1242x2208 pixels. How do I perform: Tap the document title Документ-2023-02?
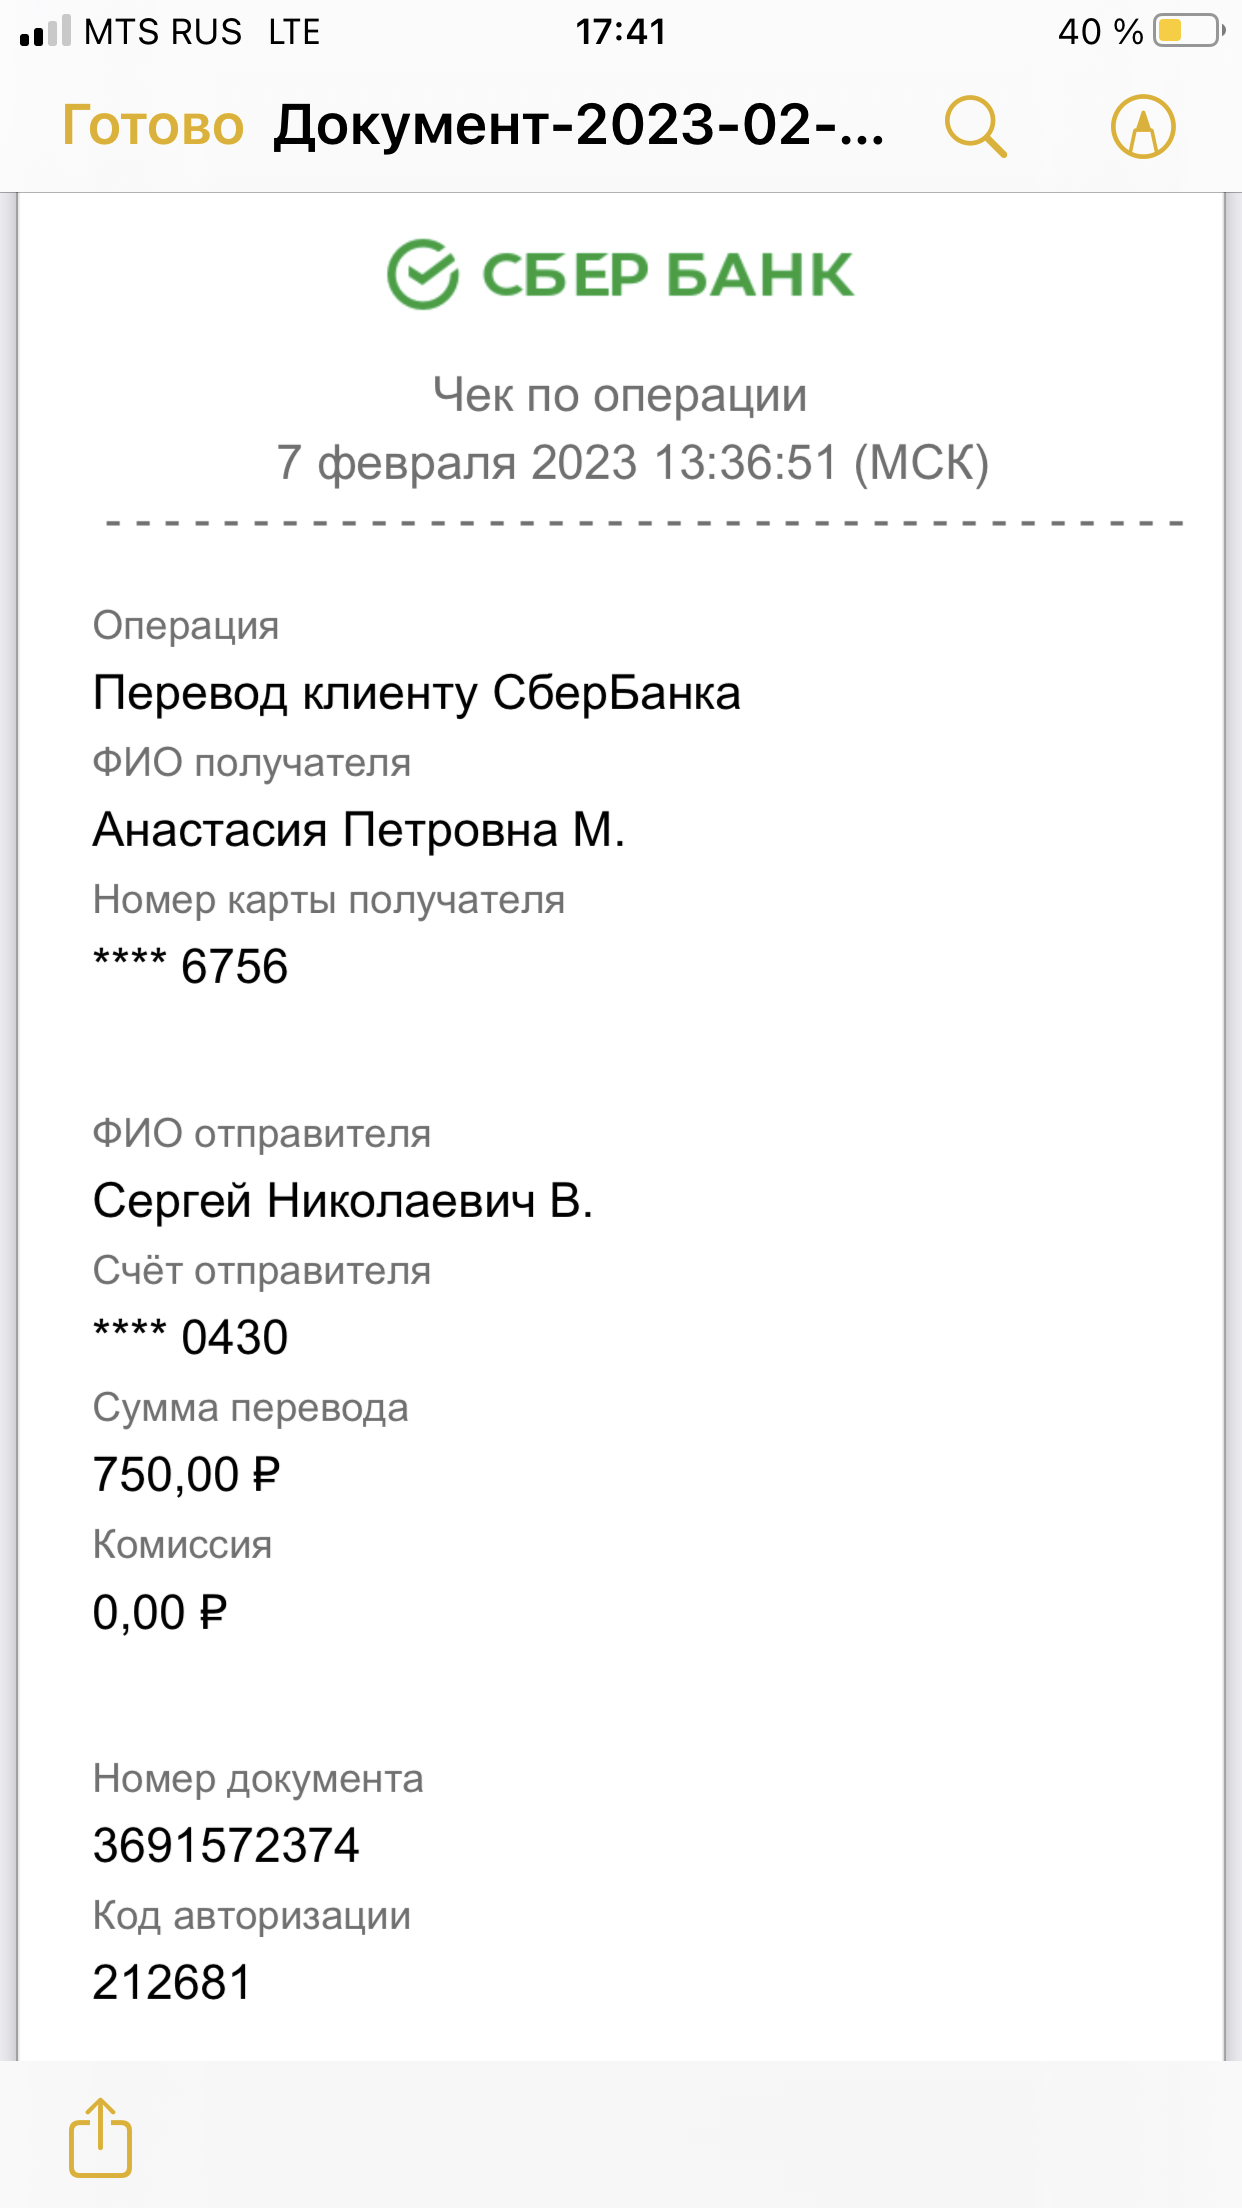(x=579, y=126)
